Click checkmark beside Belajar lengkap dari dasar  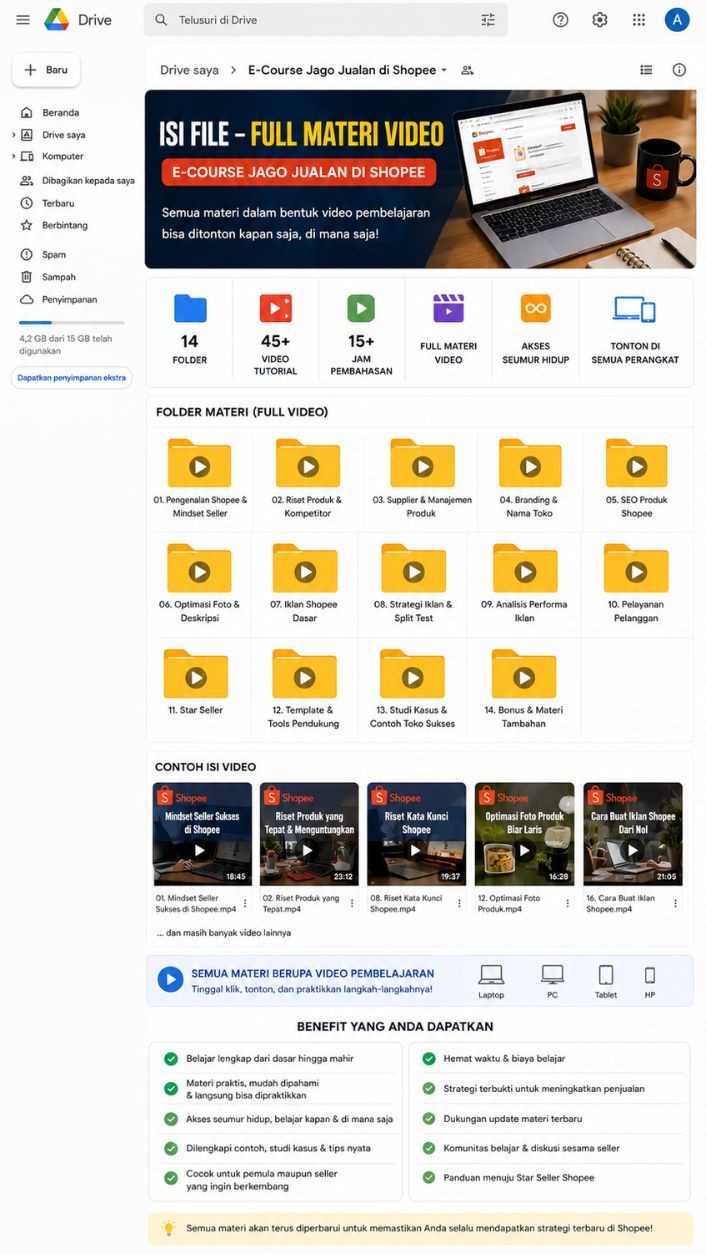pyautogui.click(x=171, y=1058)
